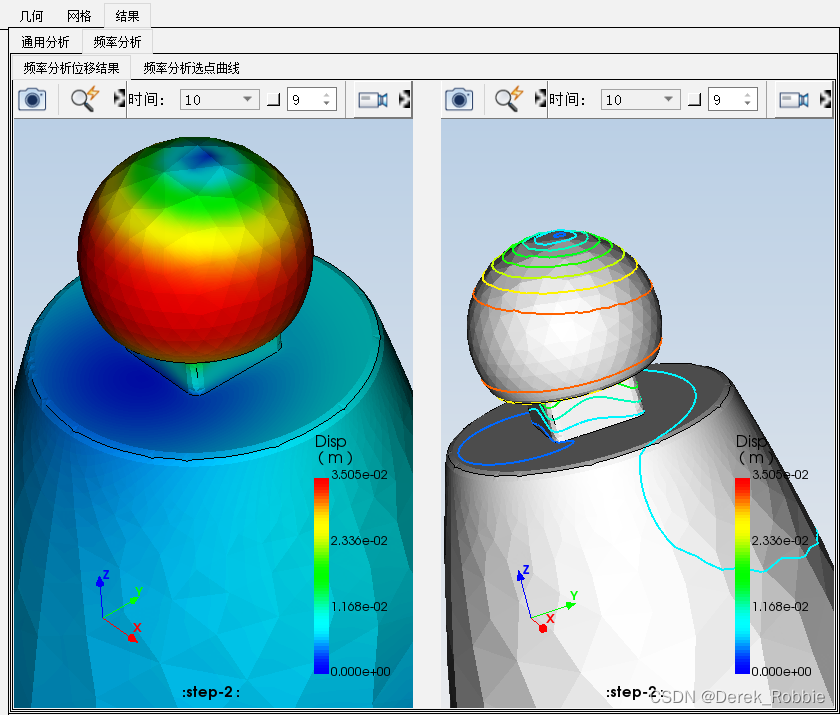Click the left Disp color legend bar
Image resolution: width=840 pixels, height=715 pixels.
click(x=321, y=576)
